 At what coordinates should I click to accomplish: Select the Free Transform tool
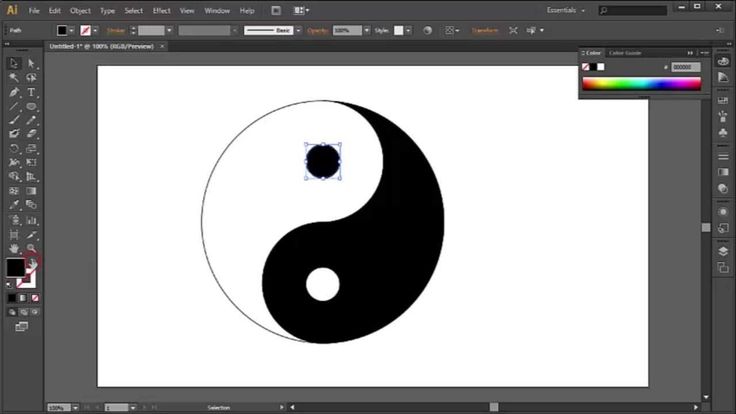pyautogui.click(x=31, y=162)
